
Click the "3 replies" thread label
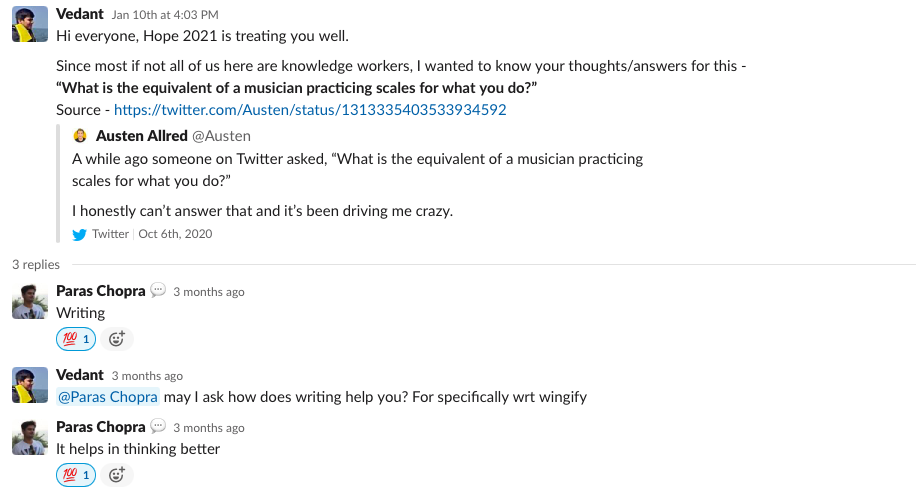tap(36, 265)
